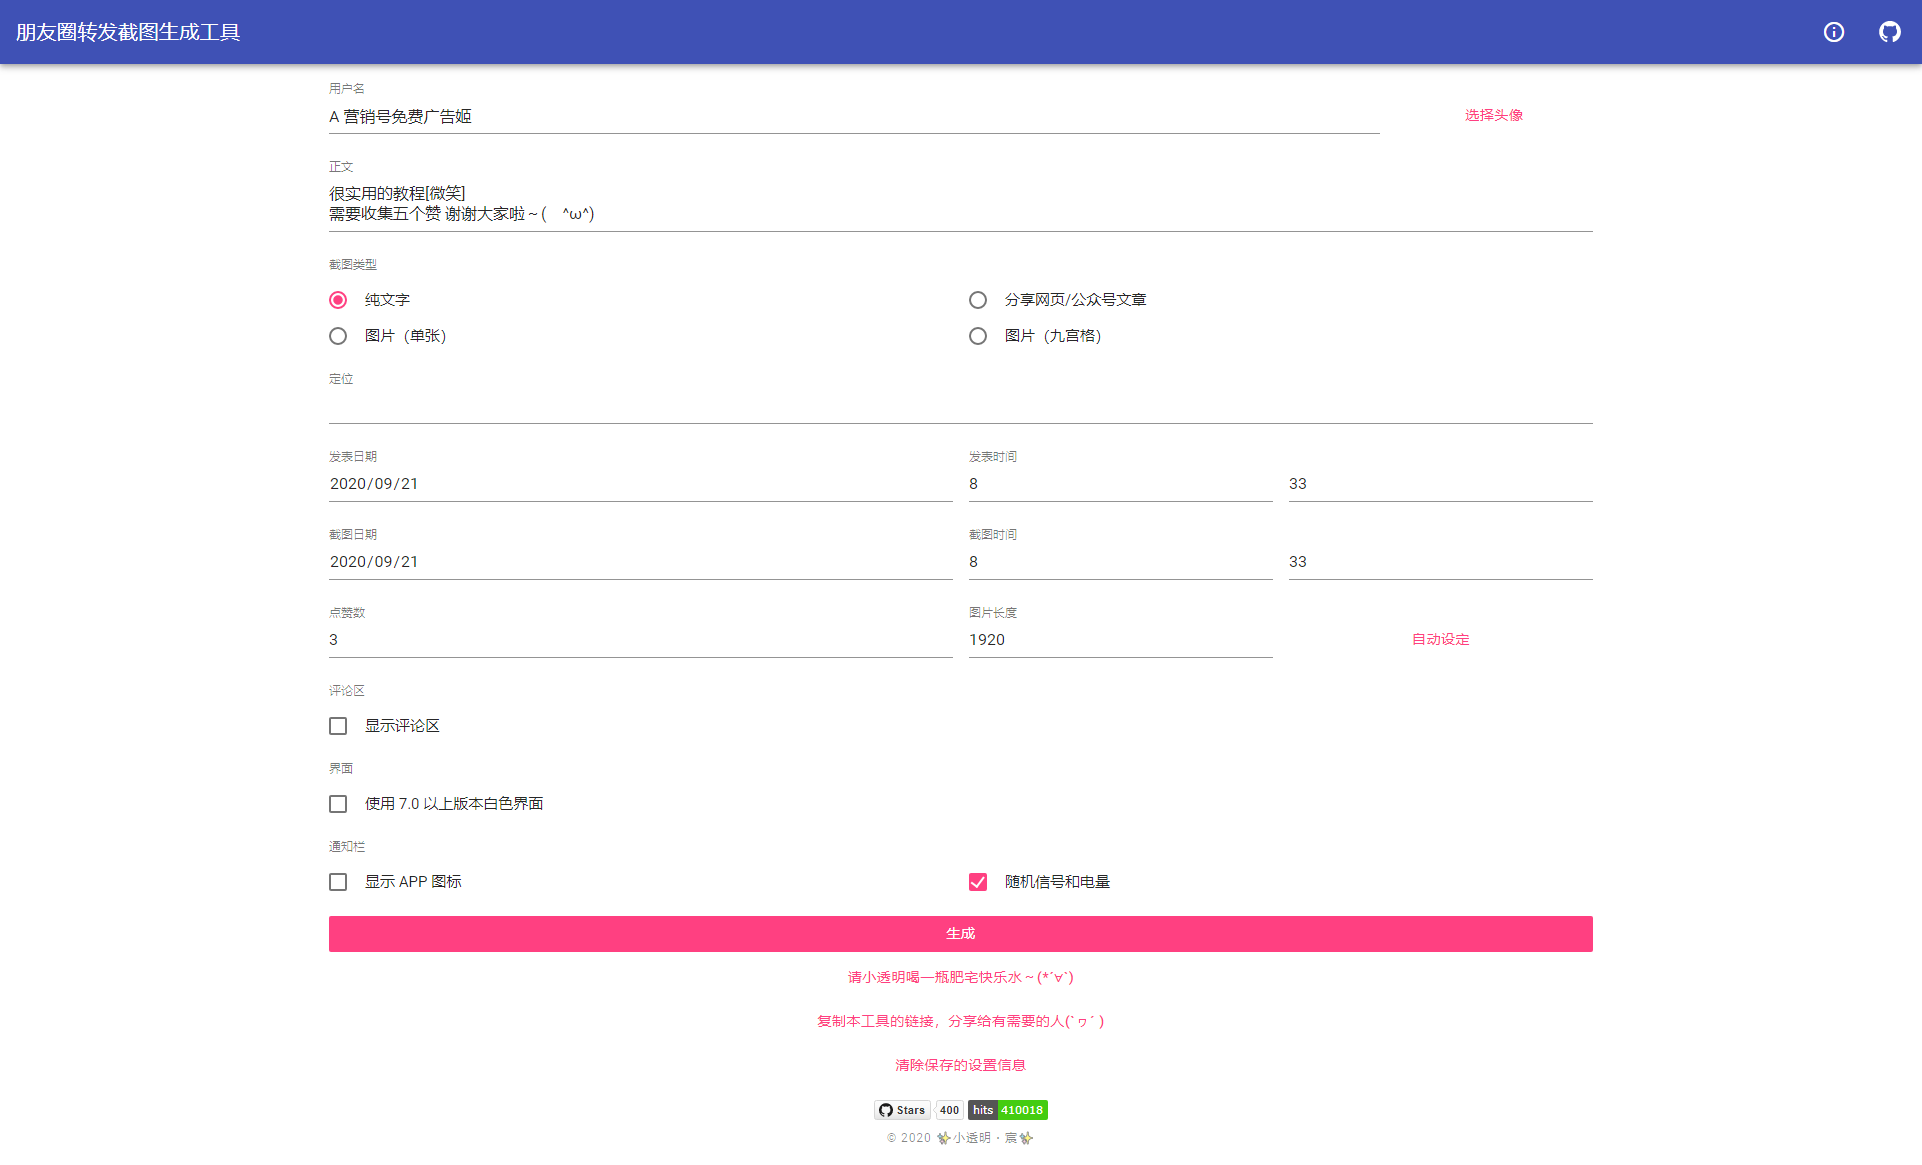Image resolution: width=1922 pixels, height=1165 pixels.
Task: Enable the 显示评论区 checkbox
Action: [338, 726]
